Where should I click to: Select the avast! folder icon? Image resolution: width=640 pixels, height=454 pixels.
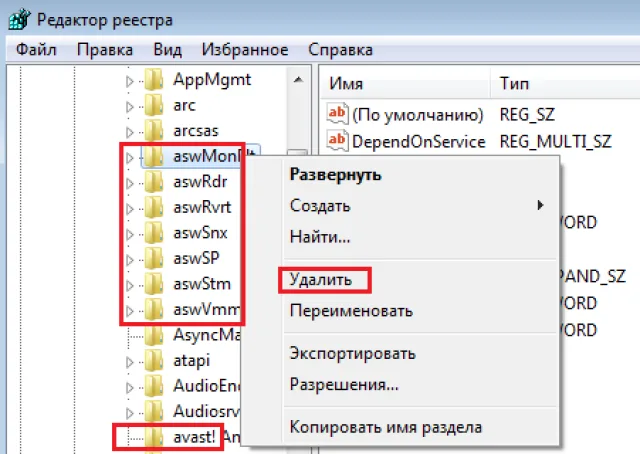(x=154, y=438)
